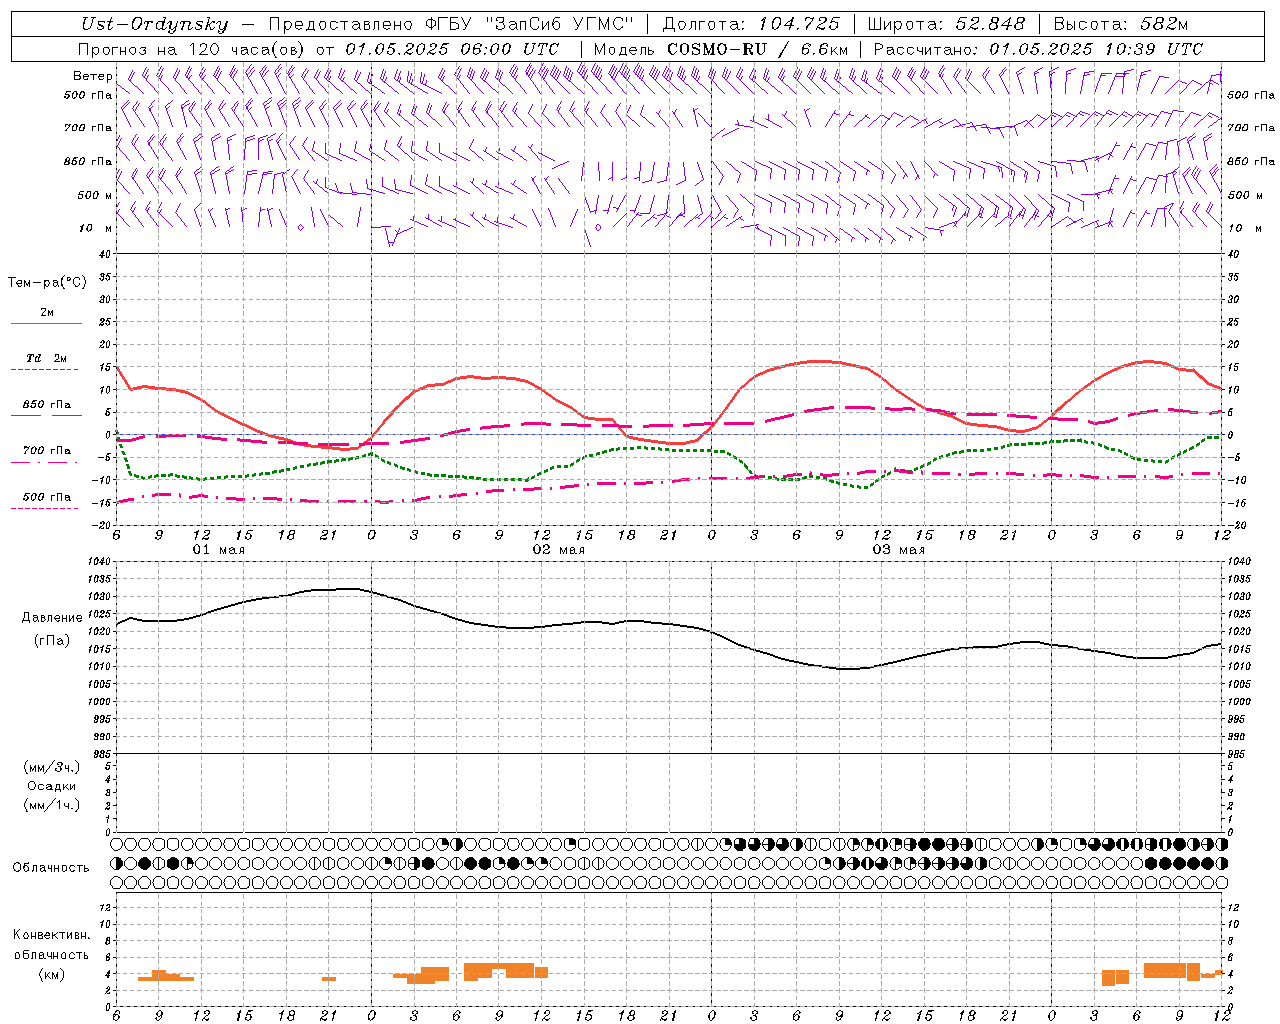Screen dimensions: 1280x1024
Task: Click the 'Прогноз на 120 часа(ов)' forecast text
Action: coord(192,49)
